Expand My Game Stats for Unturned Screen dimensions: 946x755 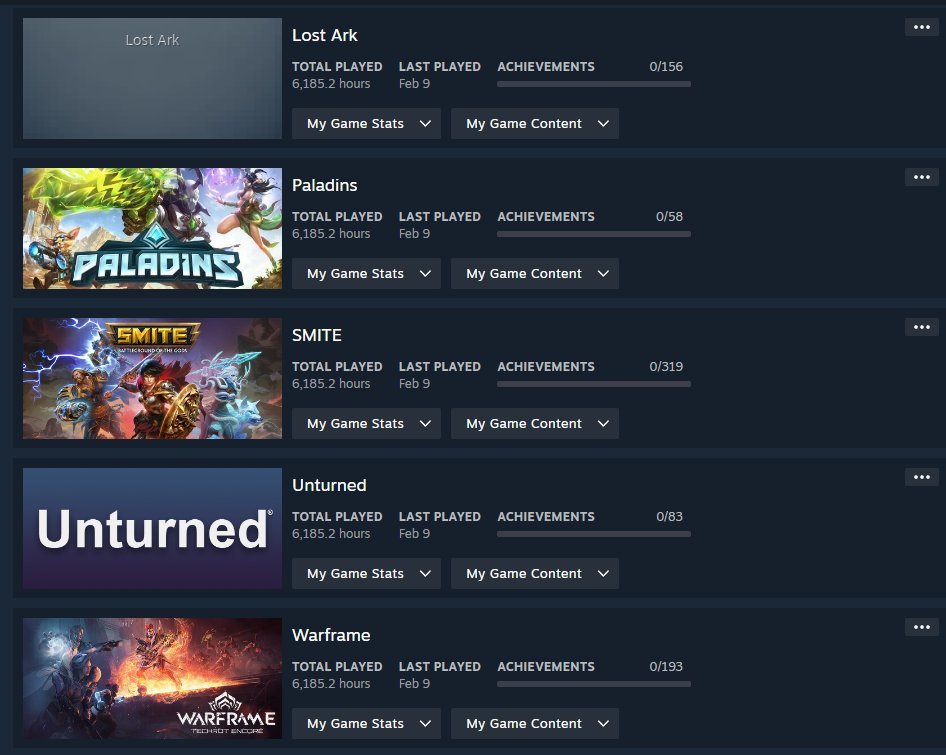tap(366, 573)
